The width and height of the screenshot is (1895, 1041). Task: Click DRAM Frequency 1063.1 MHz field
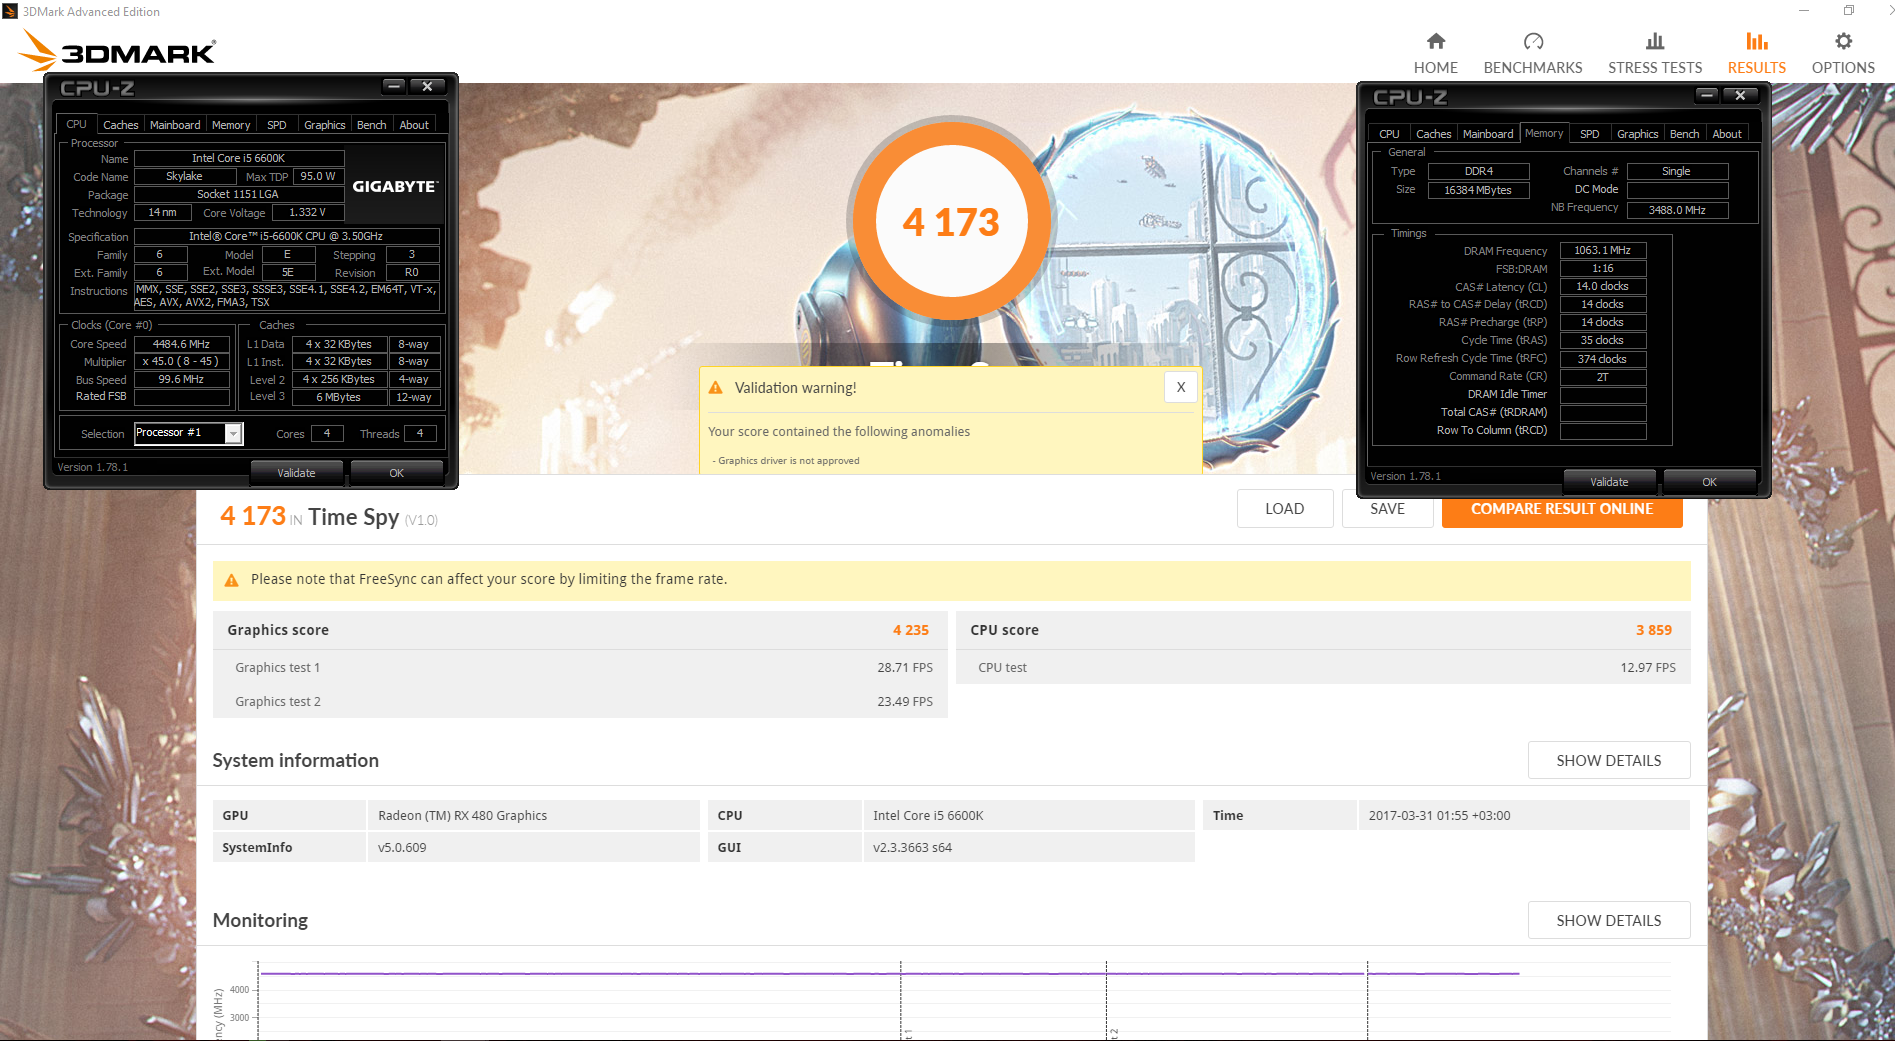coord(1602,250)
